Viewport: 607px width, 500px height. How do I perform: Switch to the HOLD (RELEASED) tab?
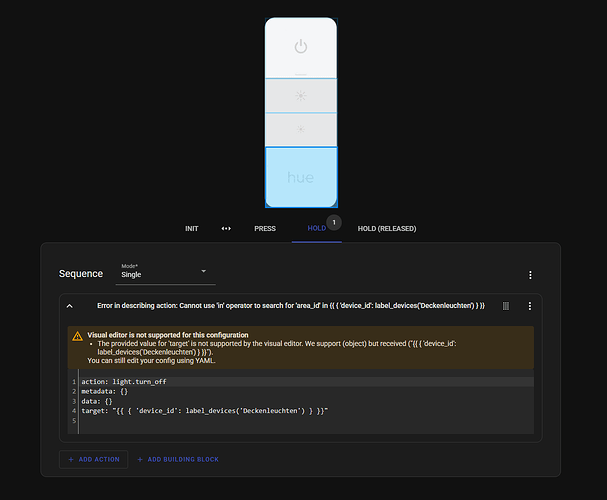pyautogui.click(x=387, y=229)
